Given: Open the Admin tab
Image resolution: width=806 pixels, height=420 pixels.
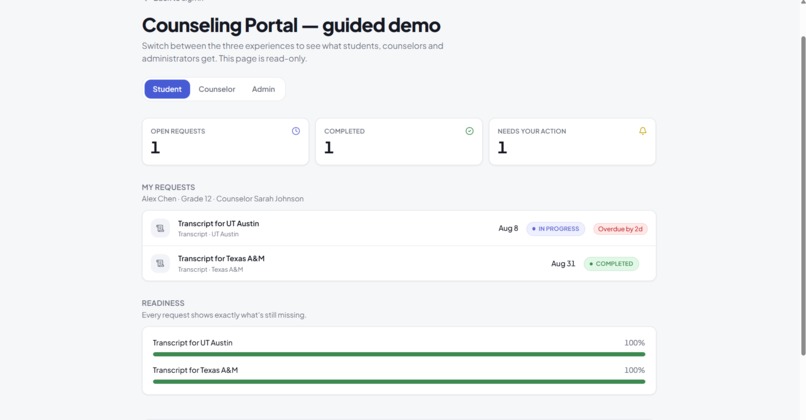Looking at the screenshot, I should pyautogui.click(x=263, y=89).
